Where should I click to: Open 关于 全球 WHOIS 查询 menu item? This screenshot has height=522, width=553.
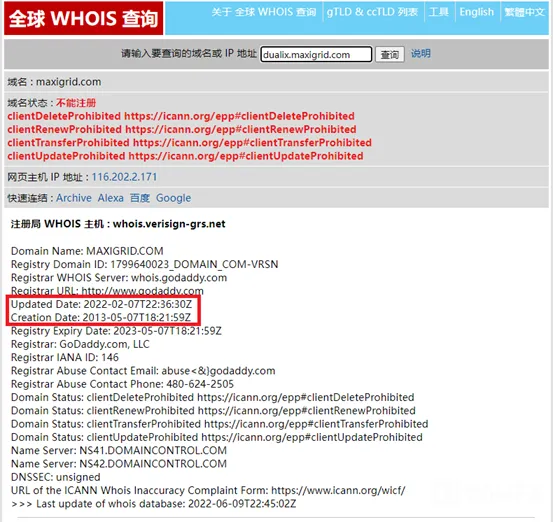tap(264, 12)
